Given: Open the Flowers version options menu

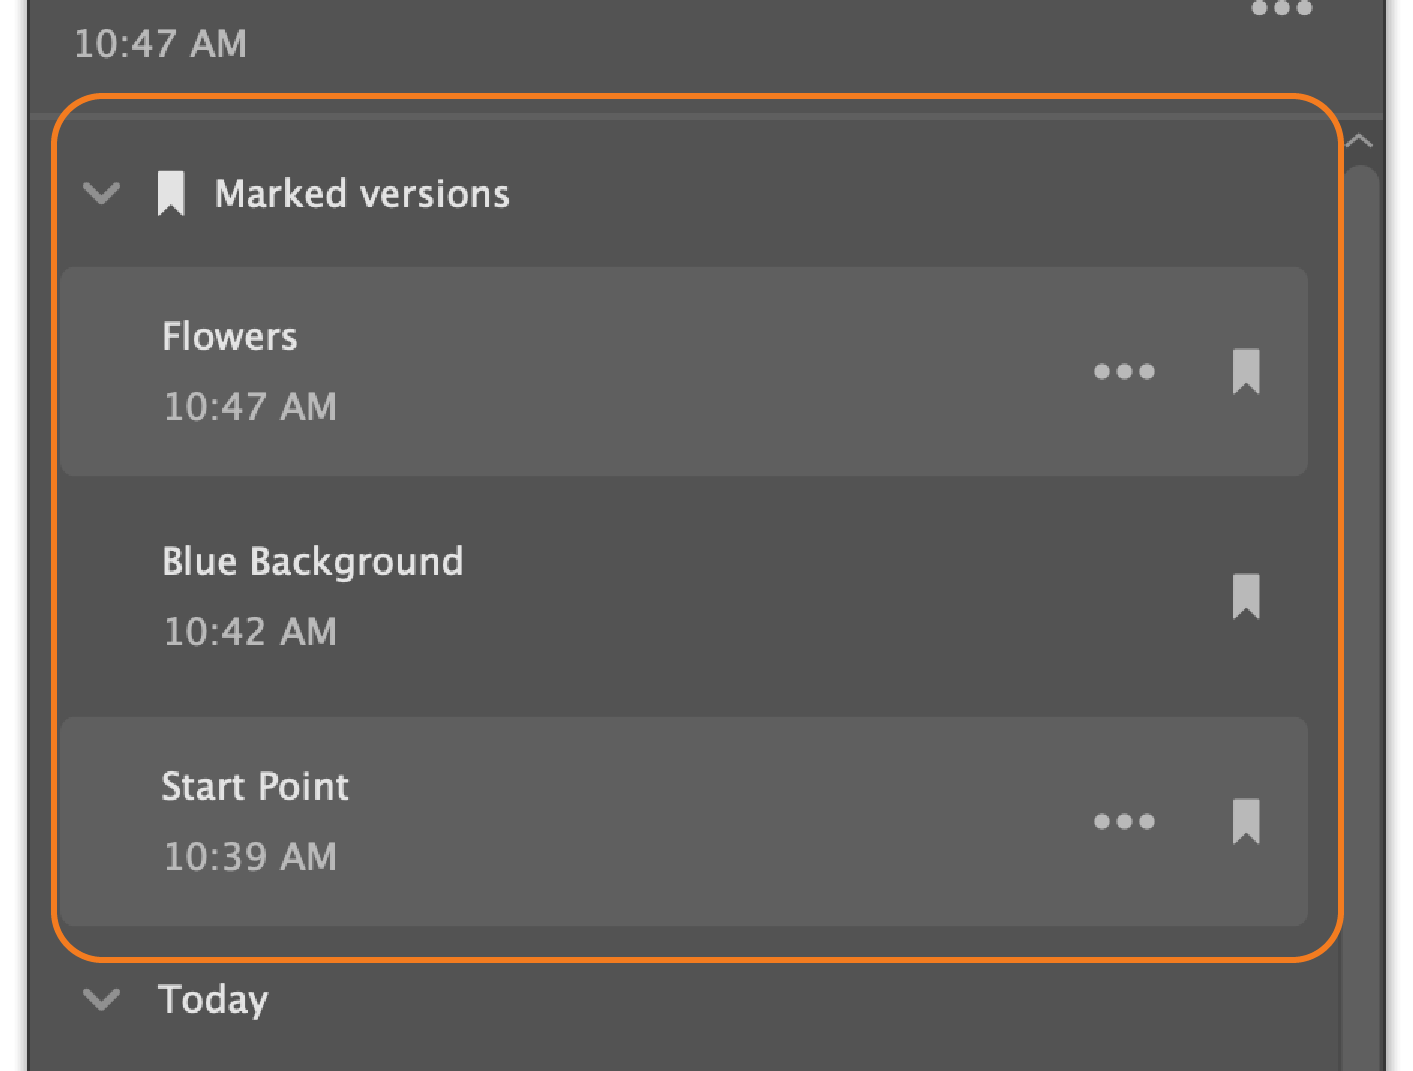Looking at the screenshot, I should (x=1124, y=372).
